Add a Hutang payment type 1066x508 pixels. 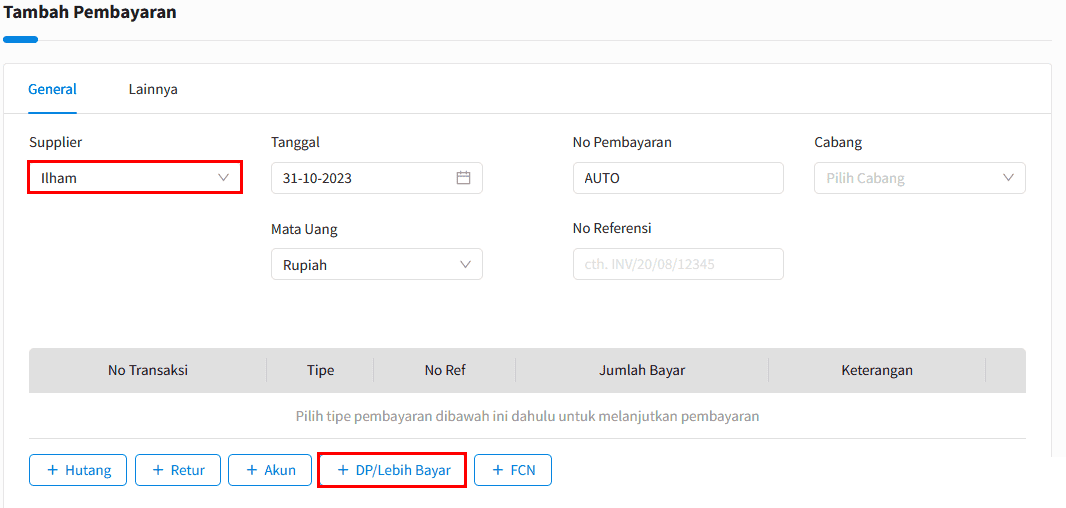[x=78, y=470]
